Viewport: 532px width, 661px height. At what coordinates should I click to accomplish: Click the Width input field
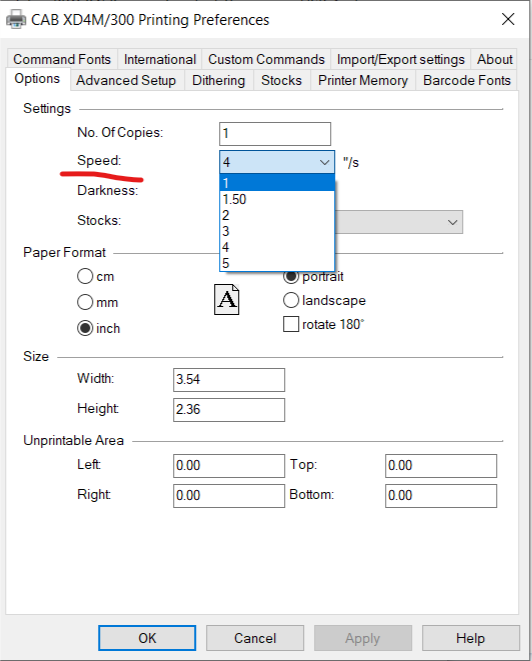tap(229, 380)
